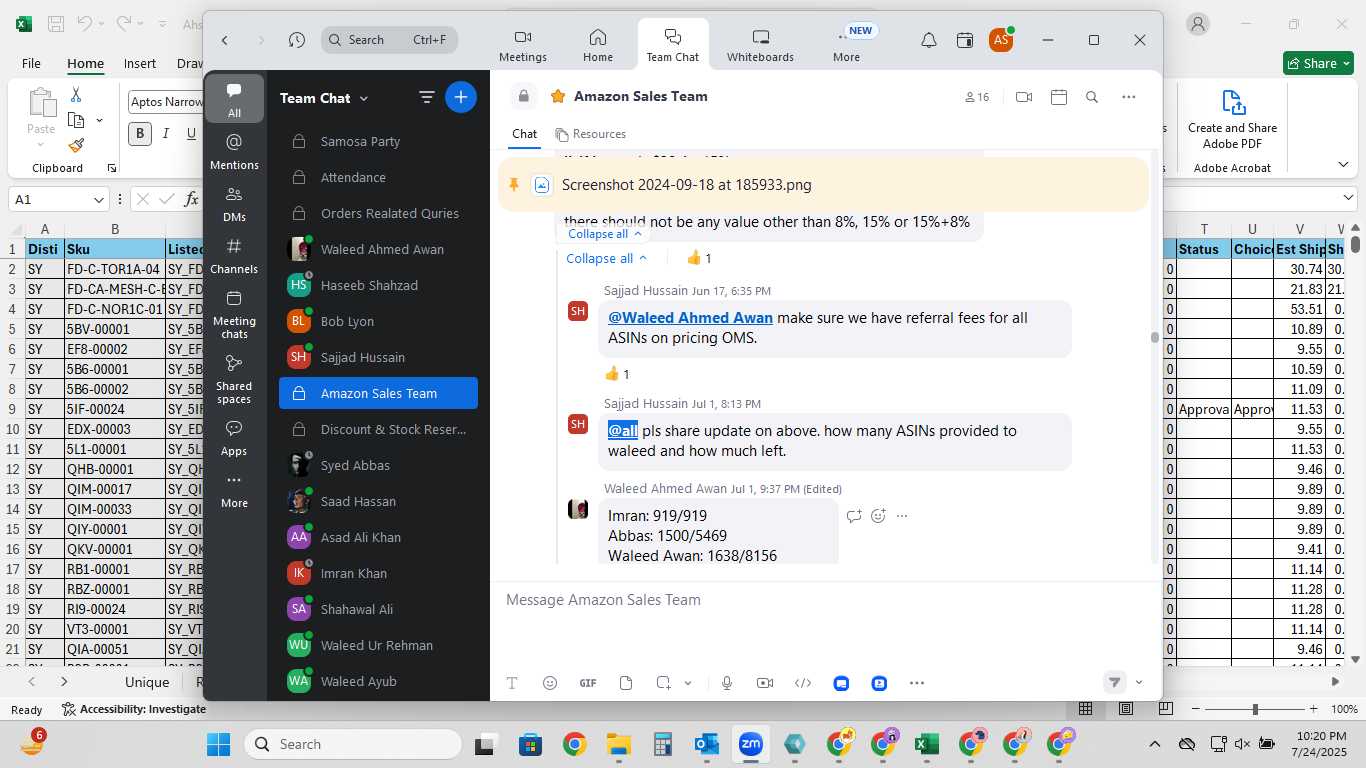The image size is (1366, 768).
Task: Click the @Waleed Ahmed Awan mention
Action: tap(690, 318)
